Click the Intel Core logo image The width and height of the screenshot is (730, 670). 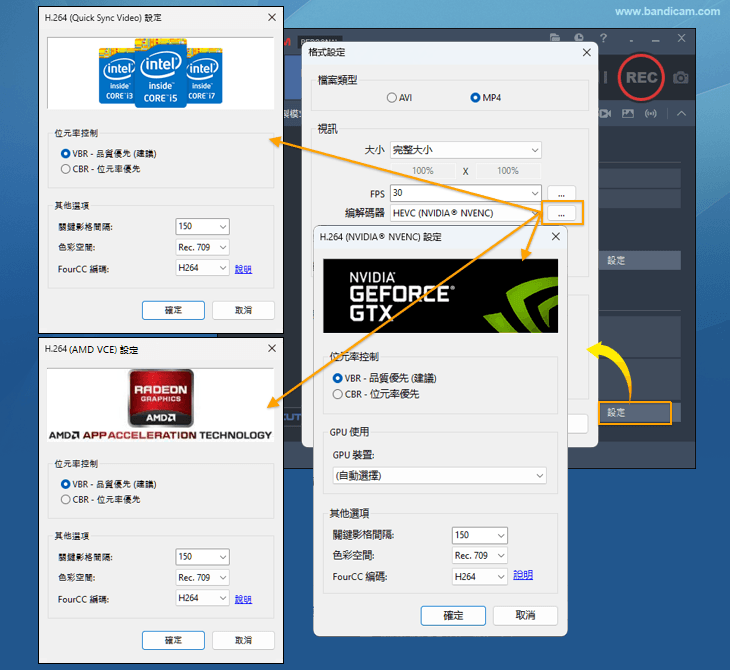coord(161,73)
